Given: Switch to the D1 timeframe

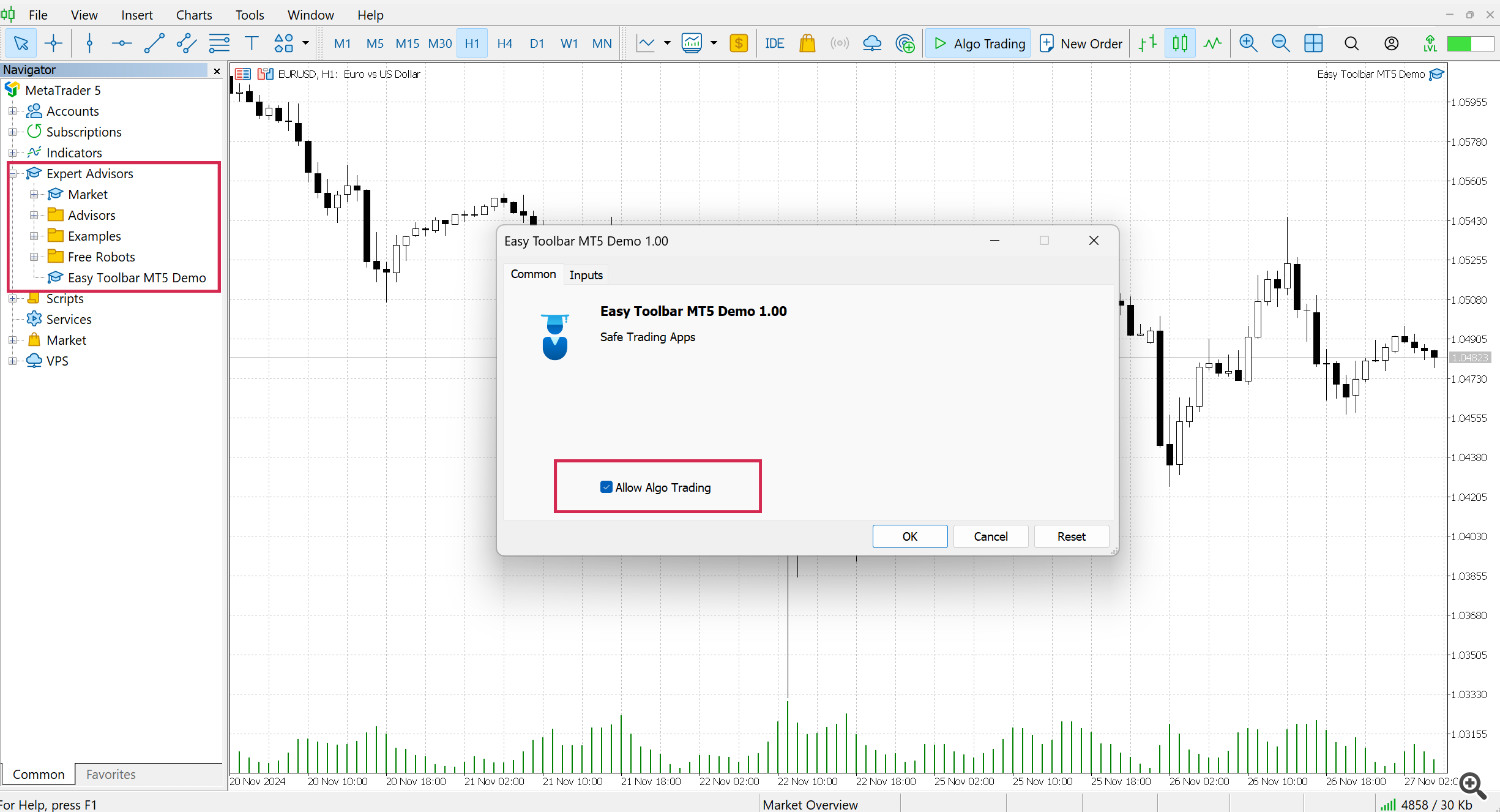Looking at the screenshot, I should pos(537,43).
